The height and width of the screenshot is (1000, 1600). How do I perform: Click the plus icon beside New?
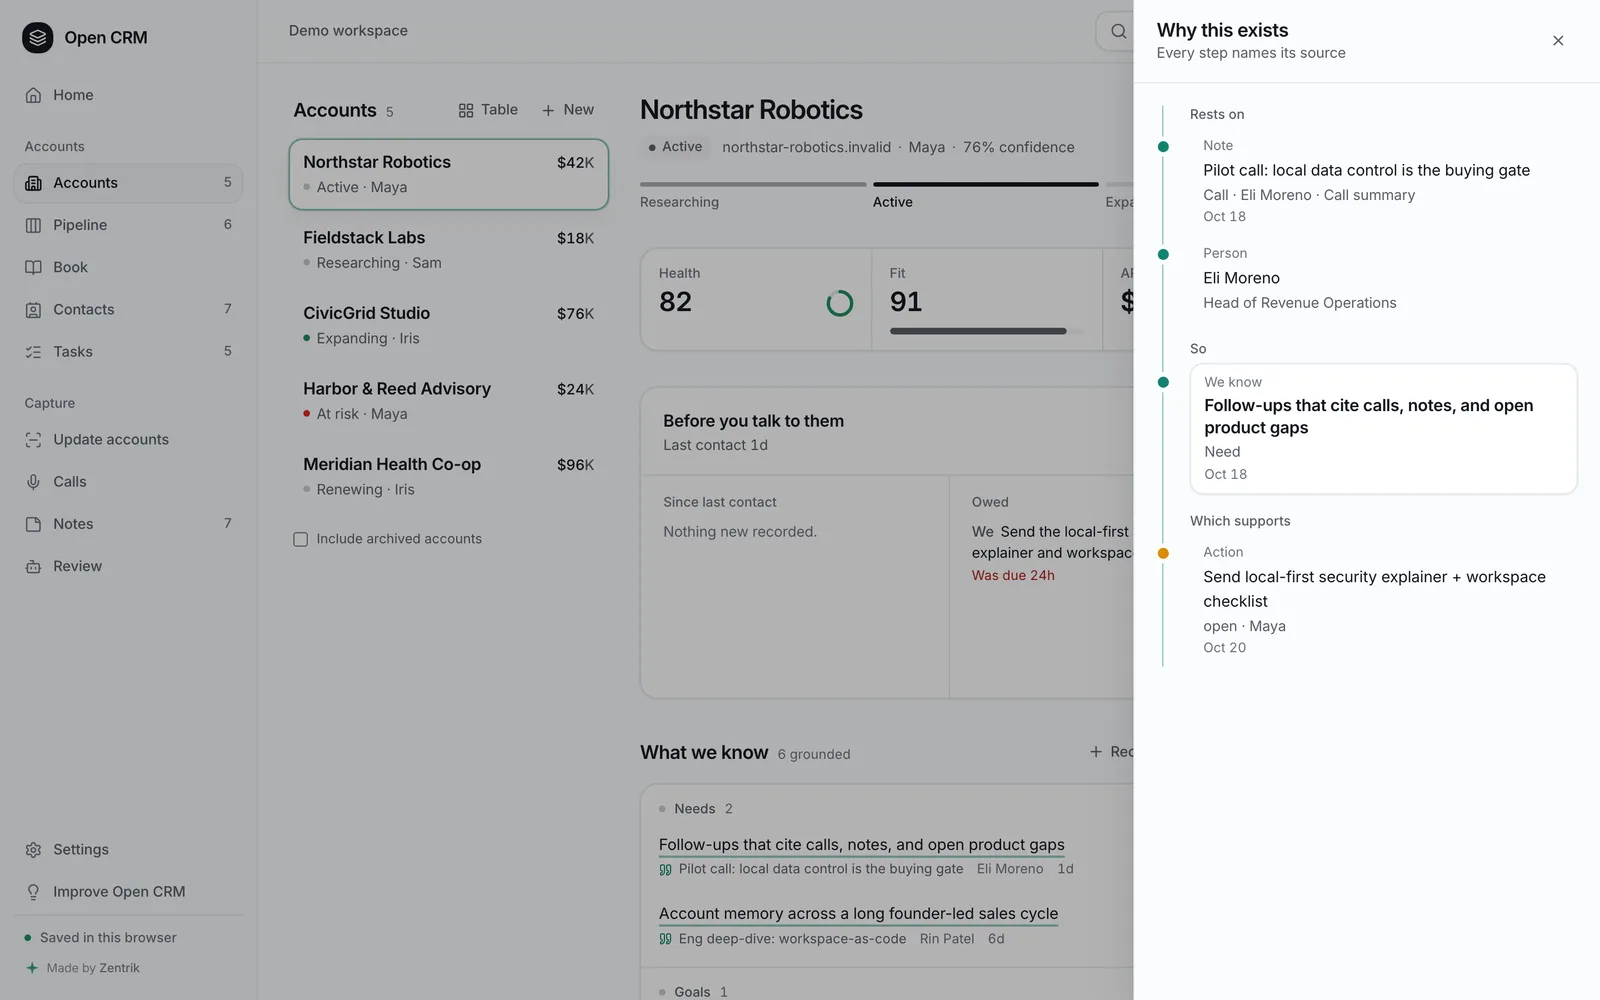[x=548, y=110]
